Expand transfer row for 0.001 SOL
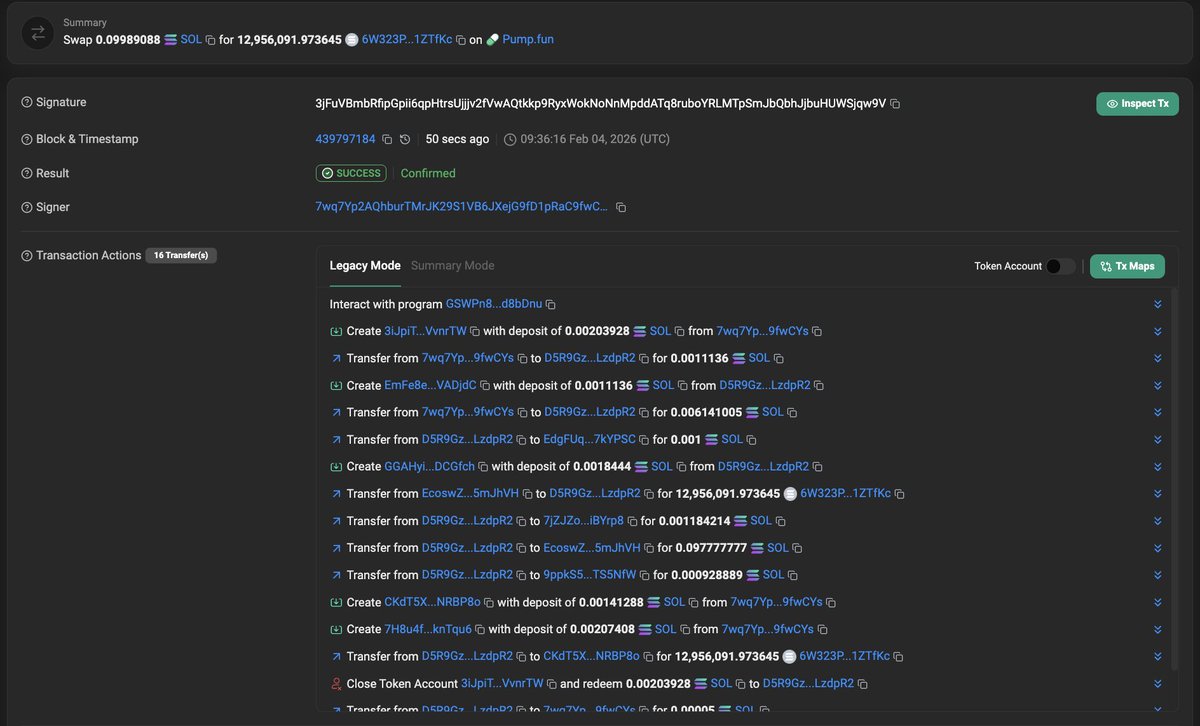This screenshot has width=1200, height=726. (x=1157, y=440)
